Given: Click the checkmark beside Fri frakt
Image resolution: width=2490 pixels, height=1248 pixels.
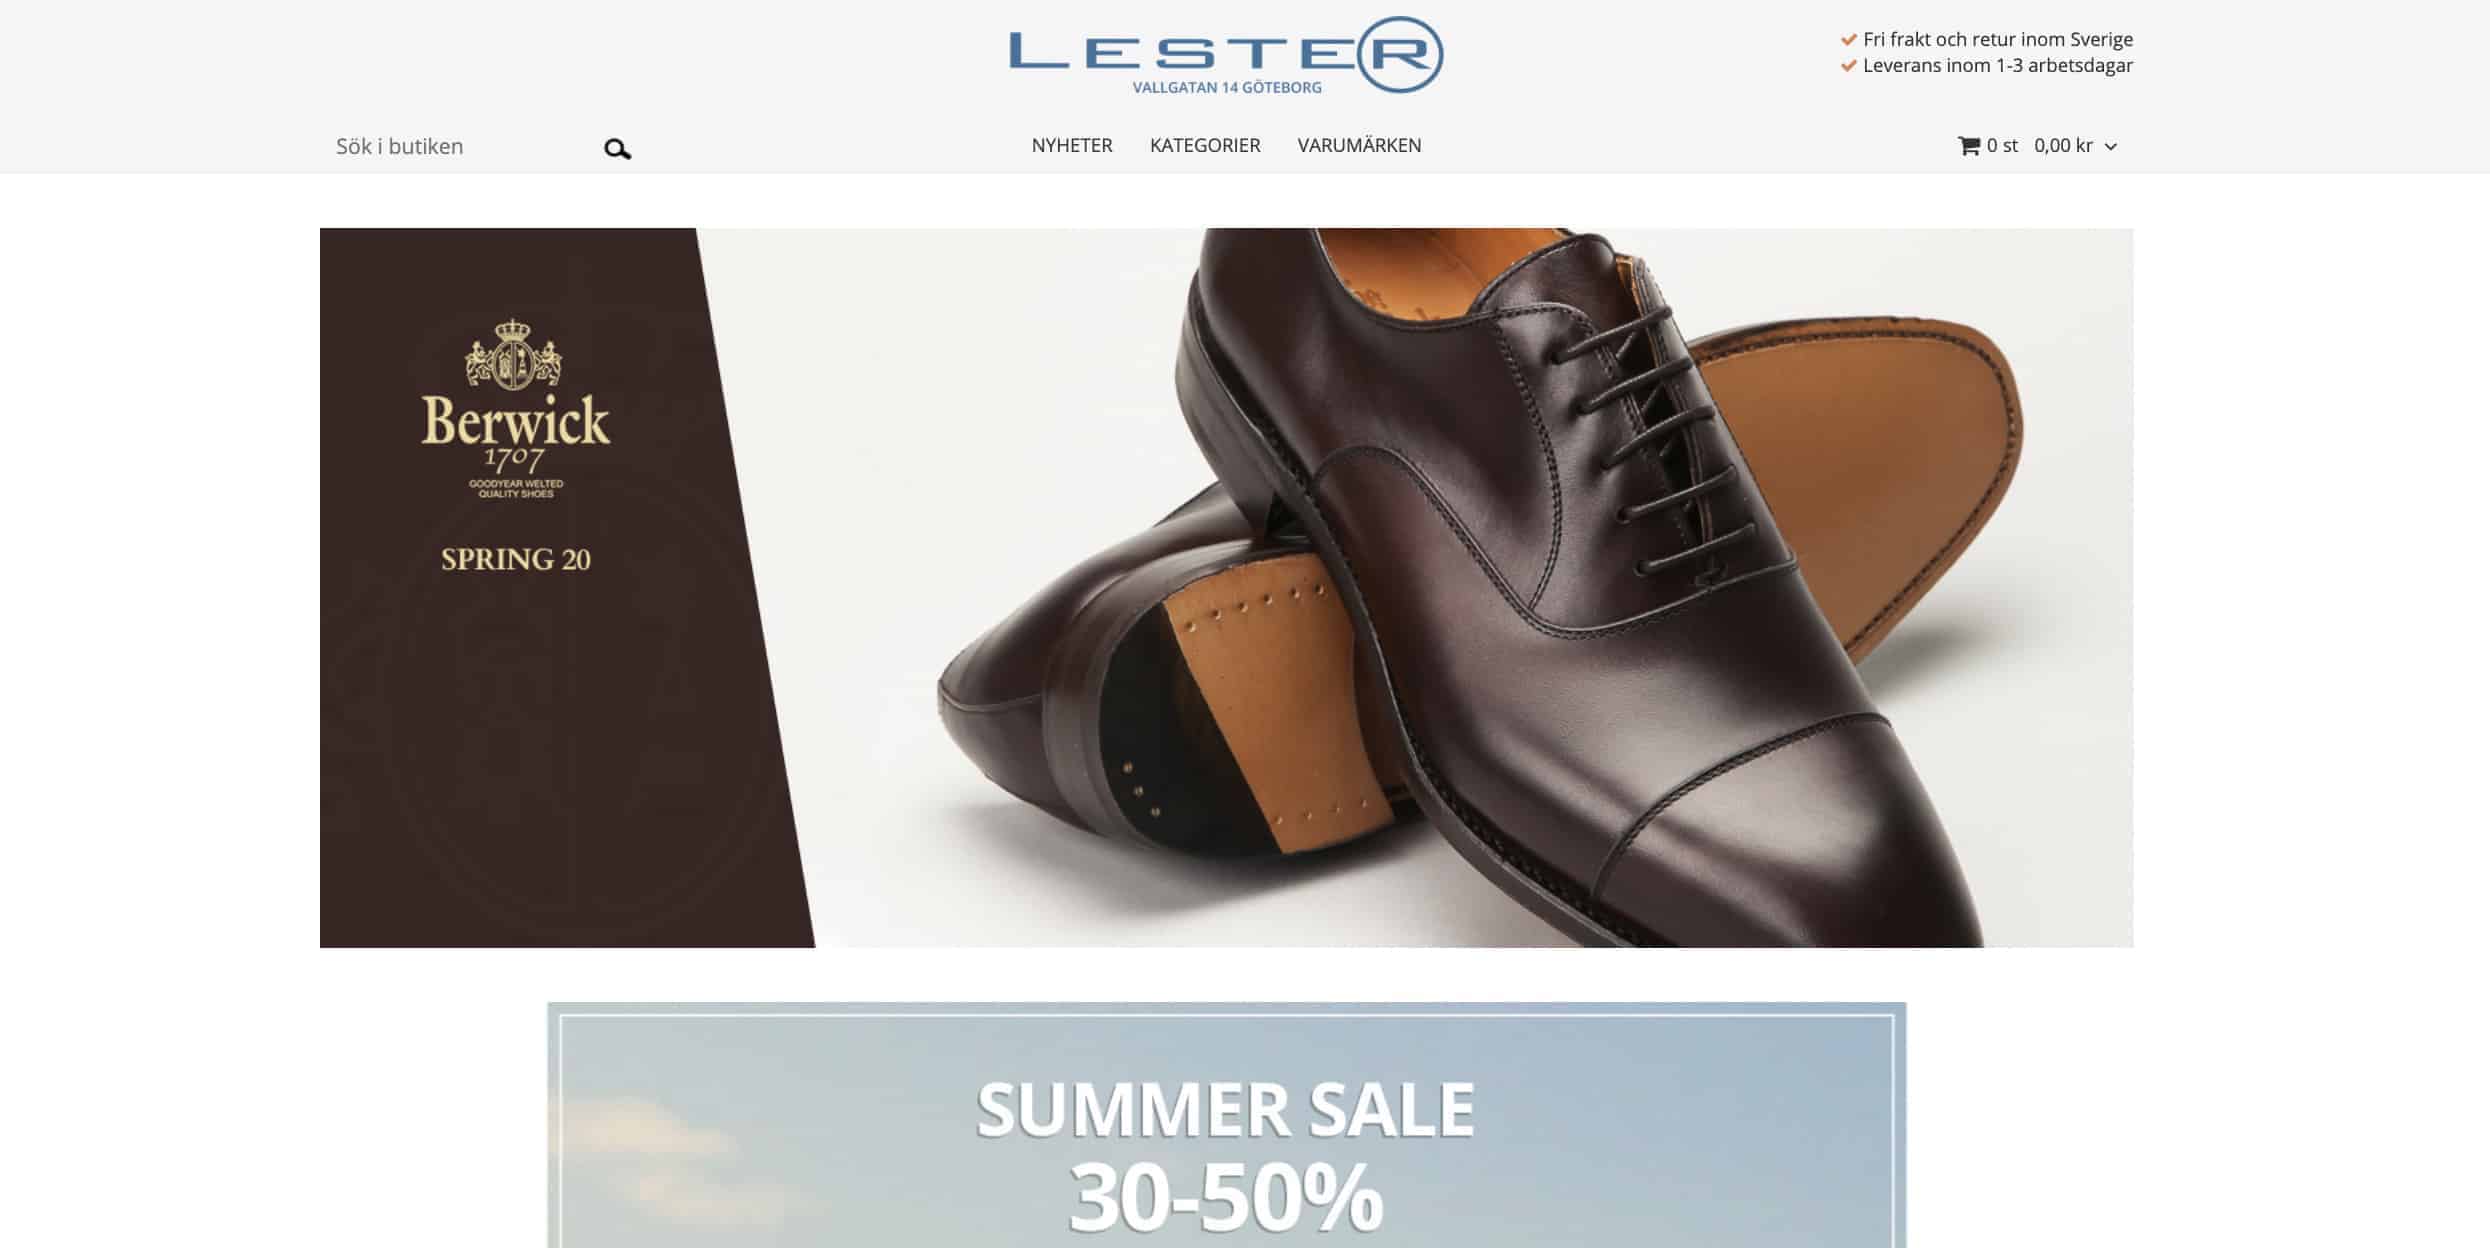Looking at the screenshot, I should tap(1849, 40).
